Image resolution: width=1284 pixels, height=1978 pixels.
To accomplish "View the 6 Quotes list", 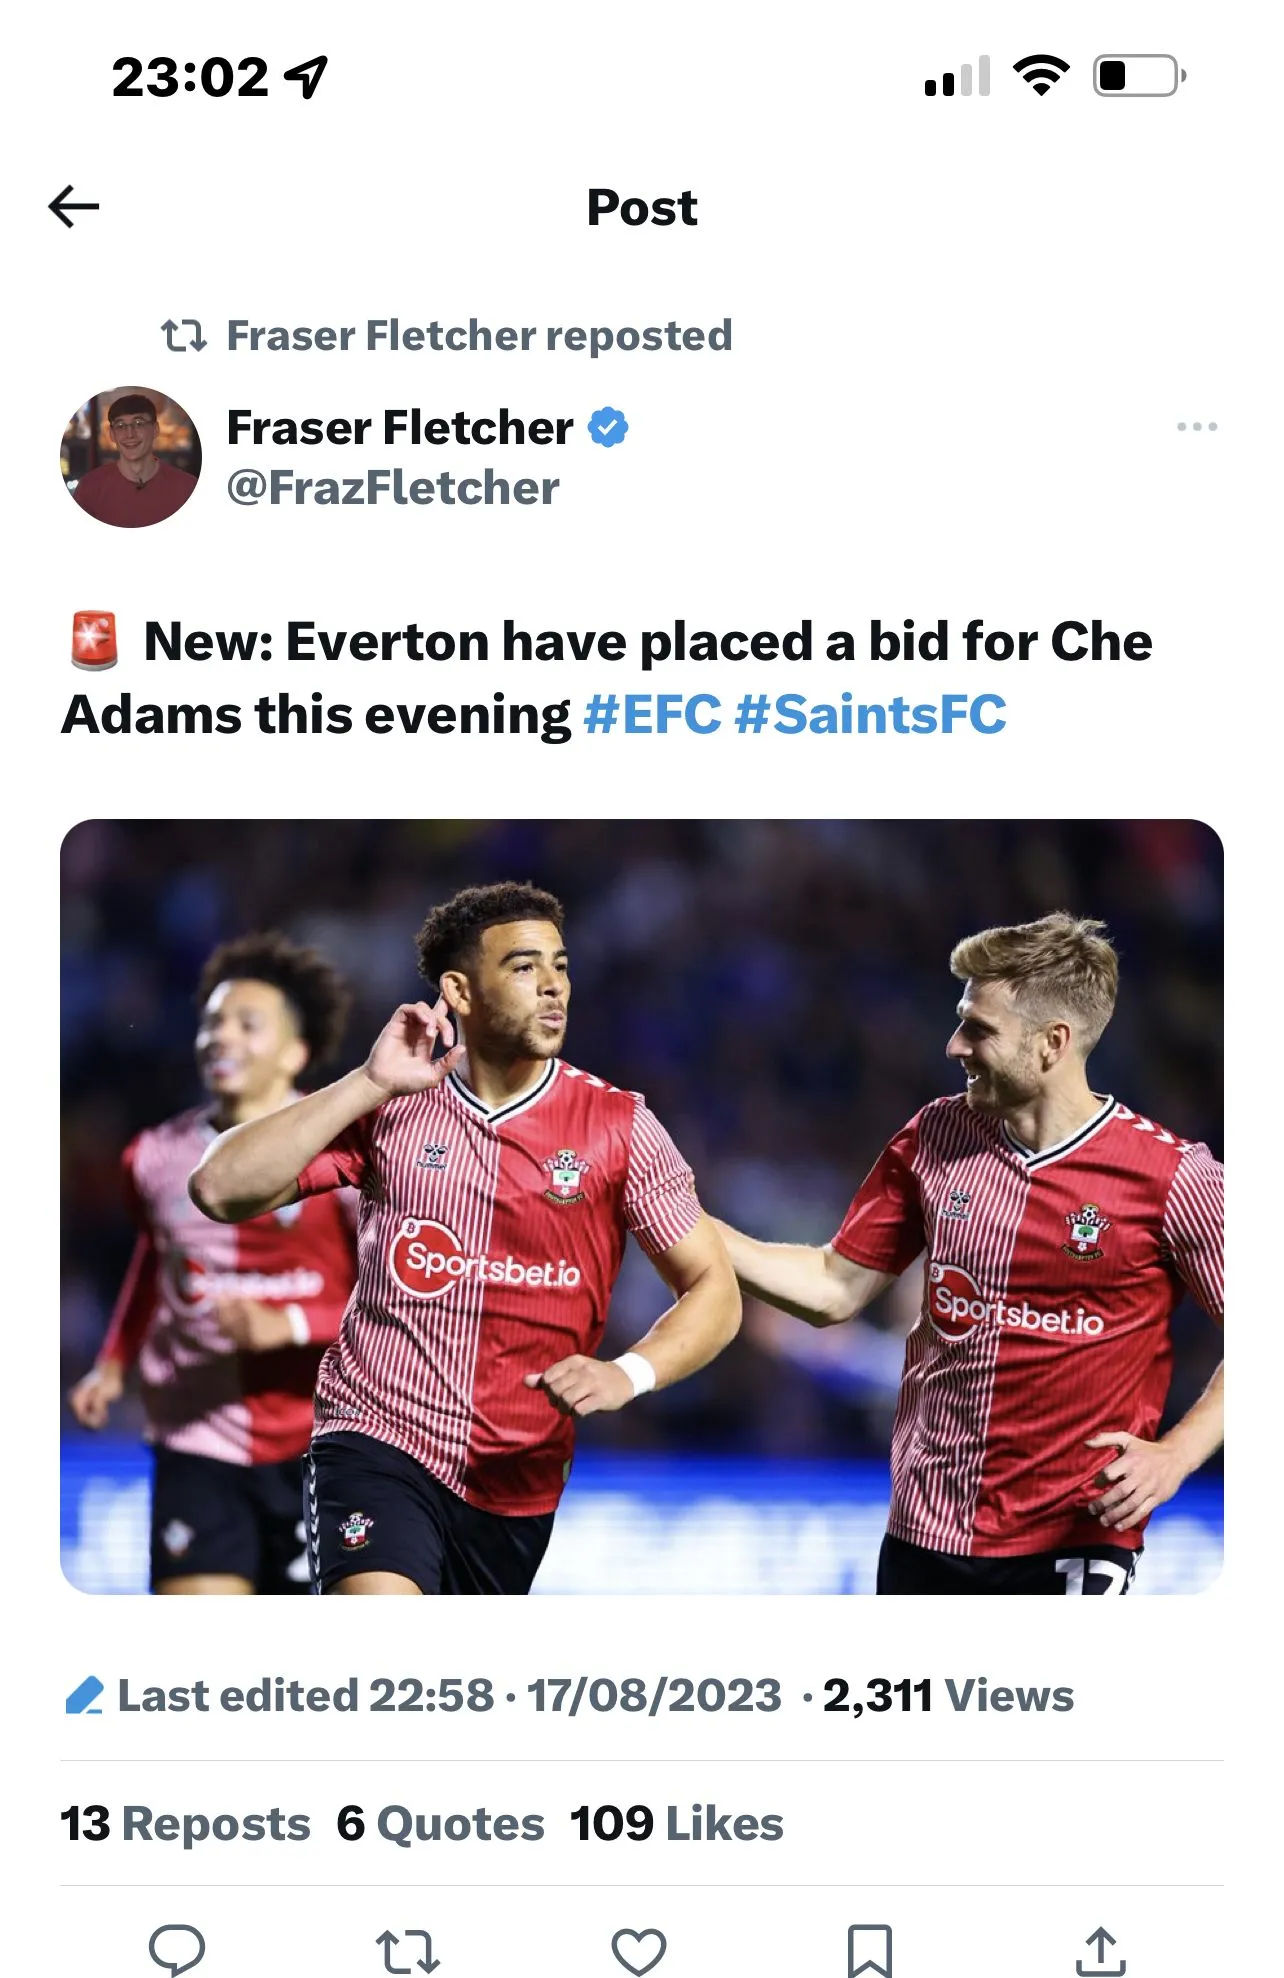I will (x=440, y=1823).
